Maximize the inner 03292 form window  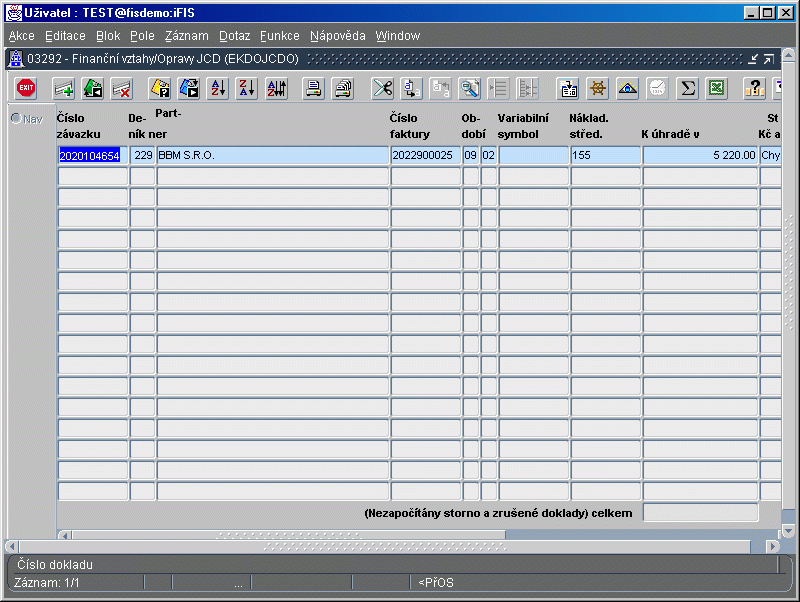pos(769,59)
